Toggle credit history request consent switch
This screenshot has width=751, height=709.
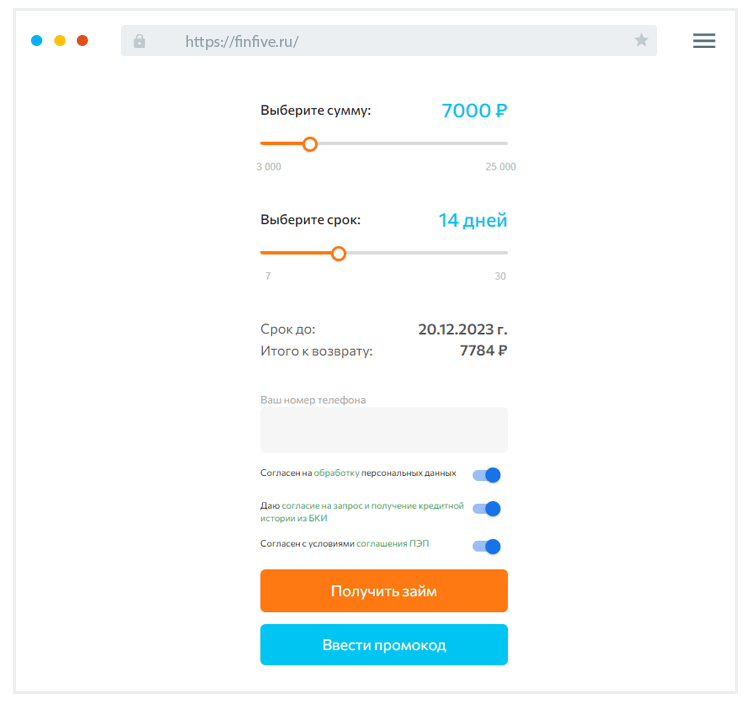(487, 509)
